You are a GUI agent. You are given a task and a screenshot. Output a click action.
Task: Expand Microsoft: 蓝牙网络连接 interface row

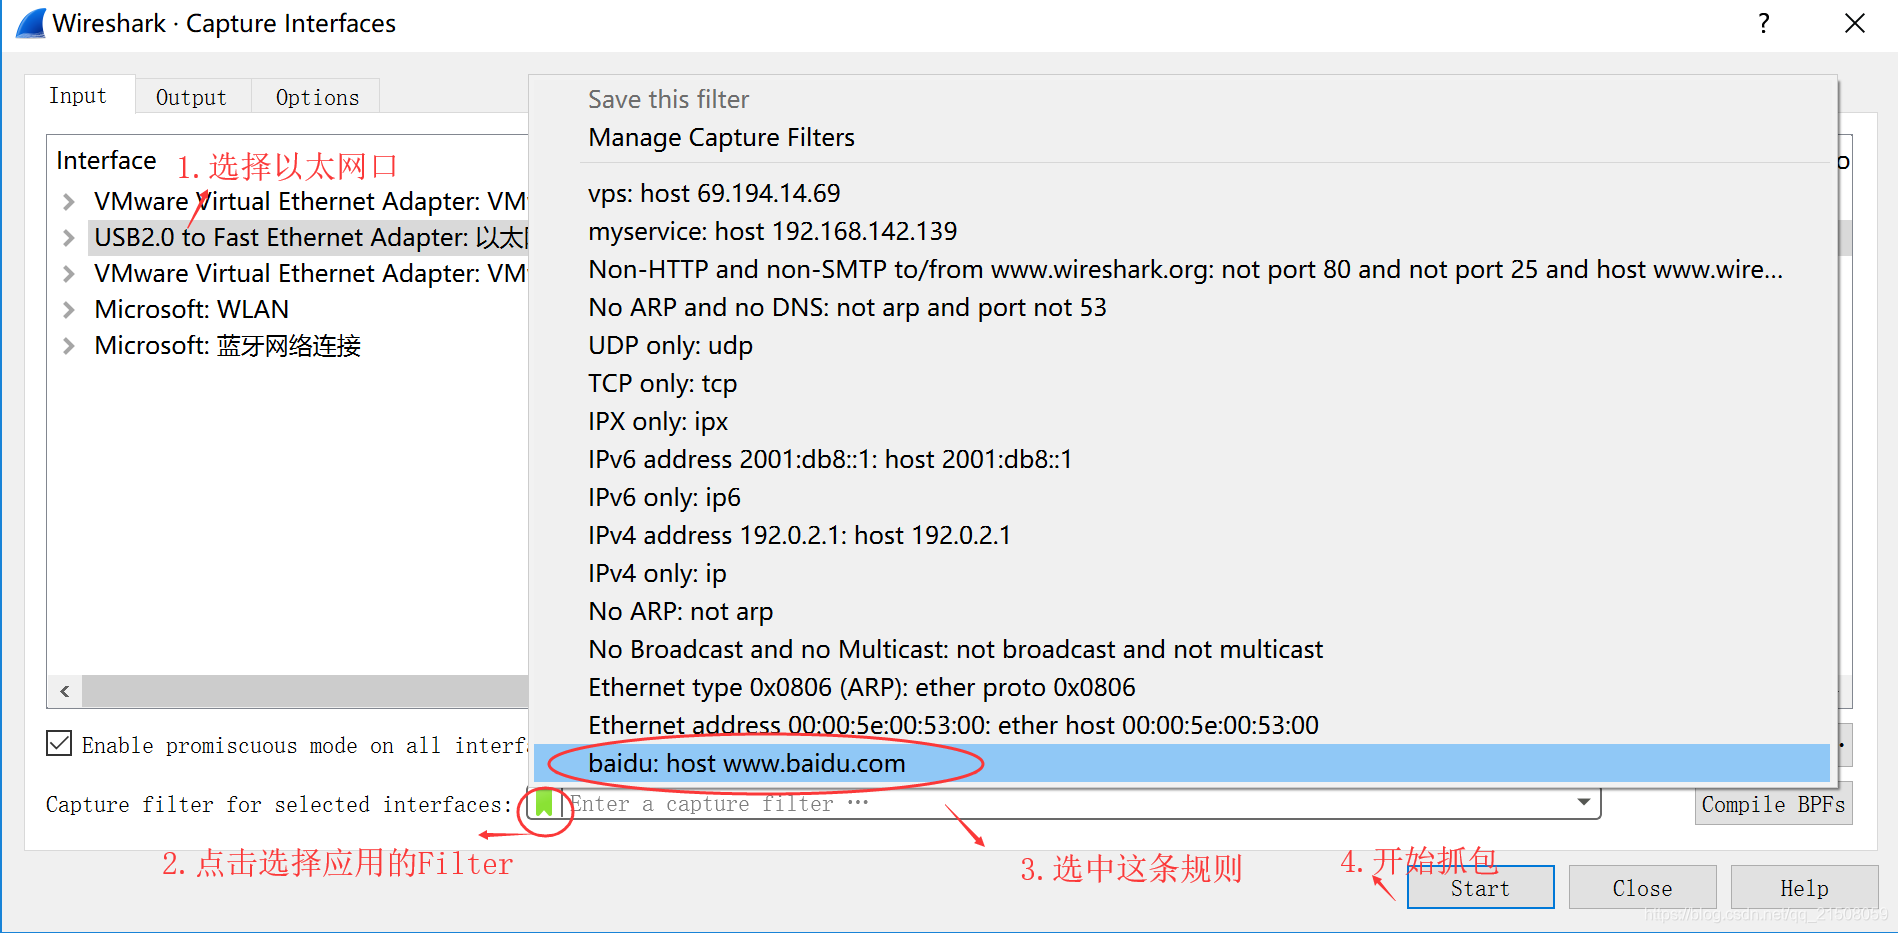[68, 345]
